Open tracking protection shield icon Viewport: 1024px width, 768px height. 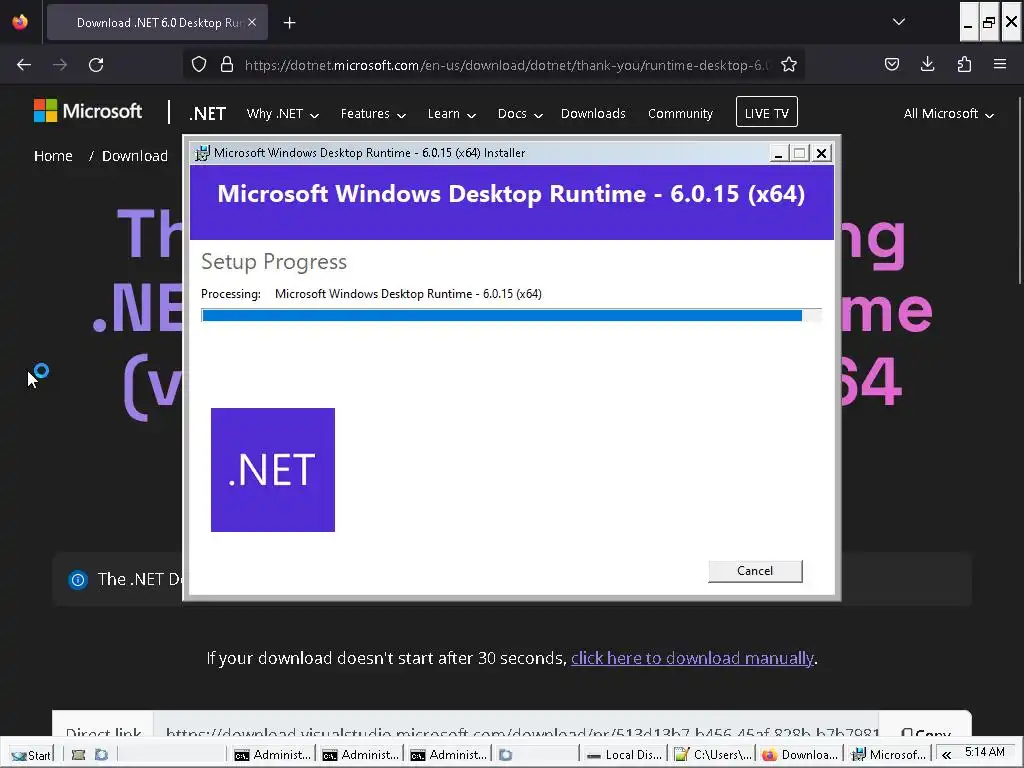click(199, 65)
